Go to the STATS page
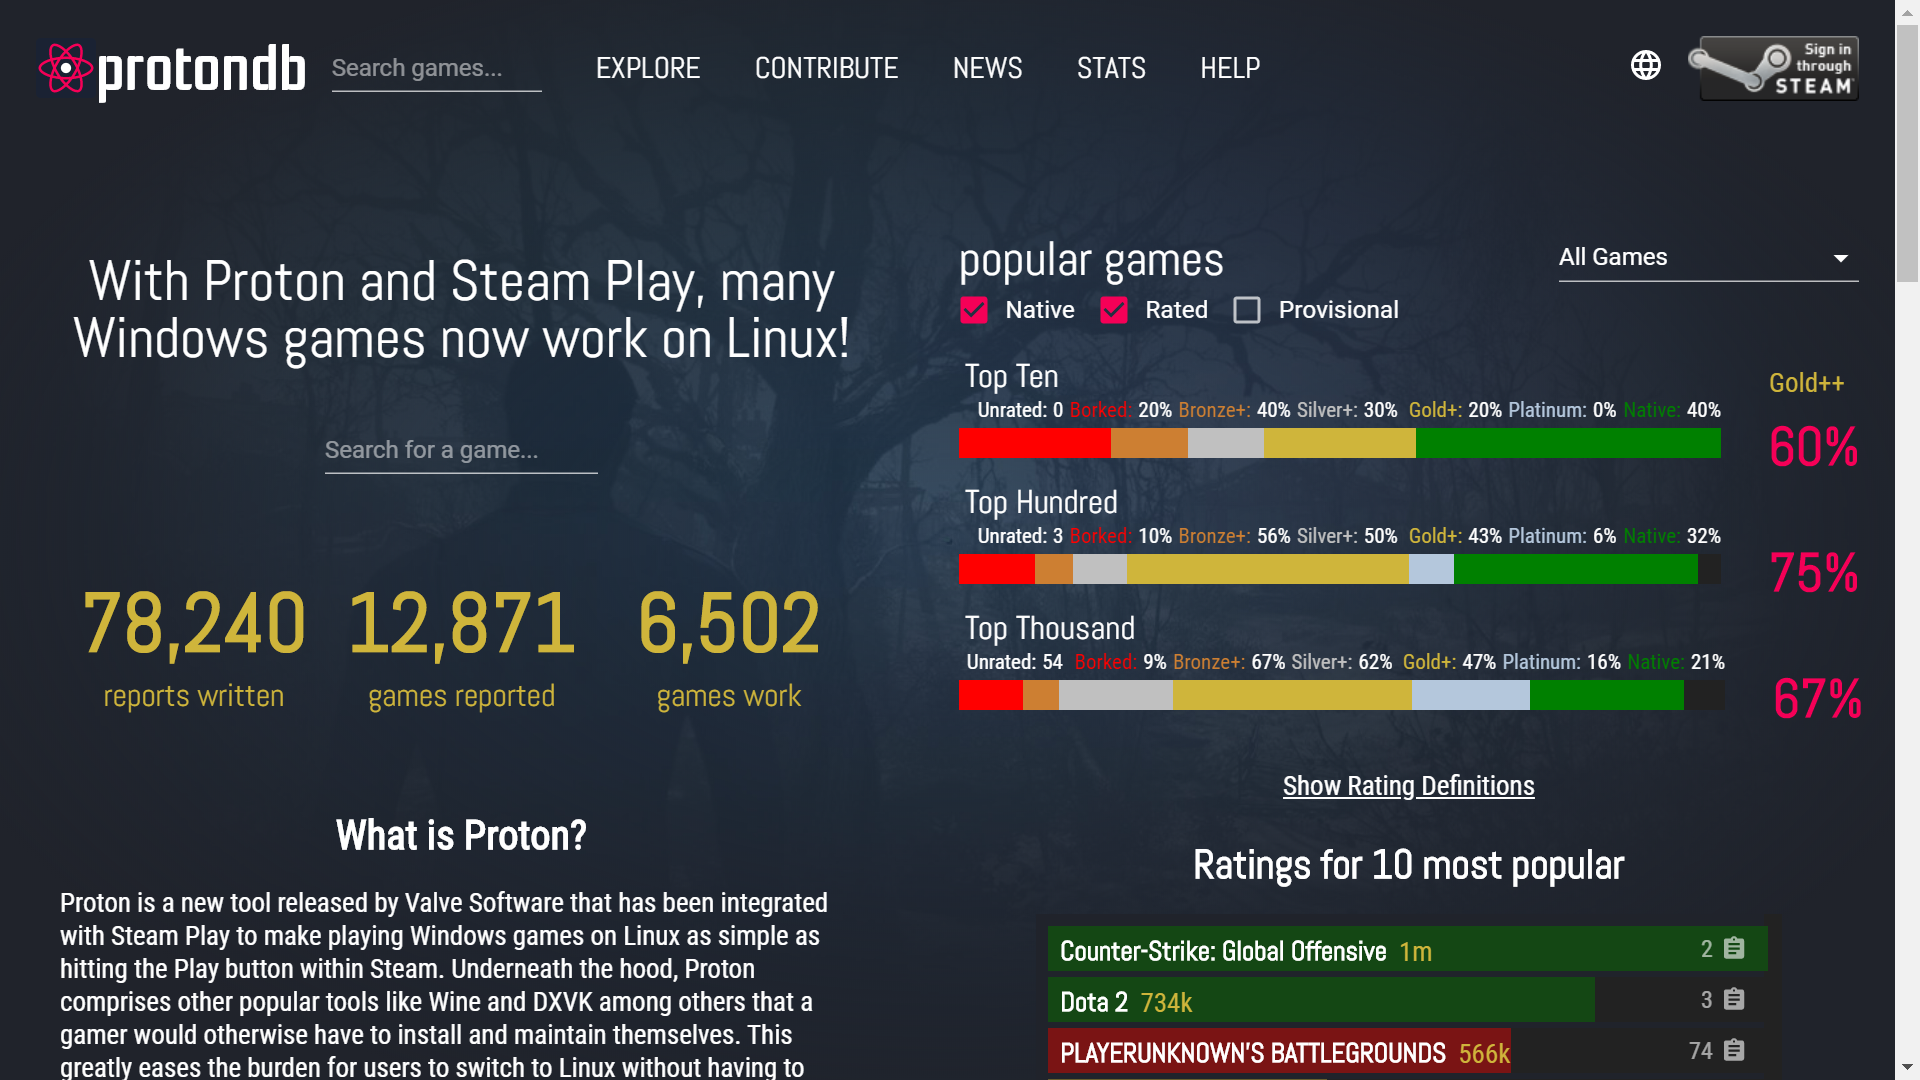The width and height of the screenshot is (1920, 1080). tap(1111, 68)
